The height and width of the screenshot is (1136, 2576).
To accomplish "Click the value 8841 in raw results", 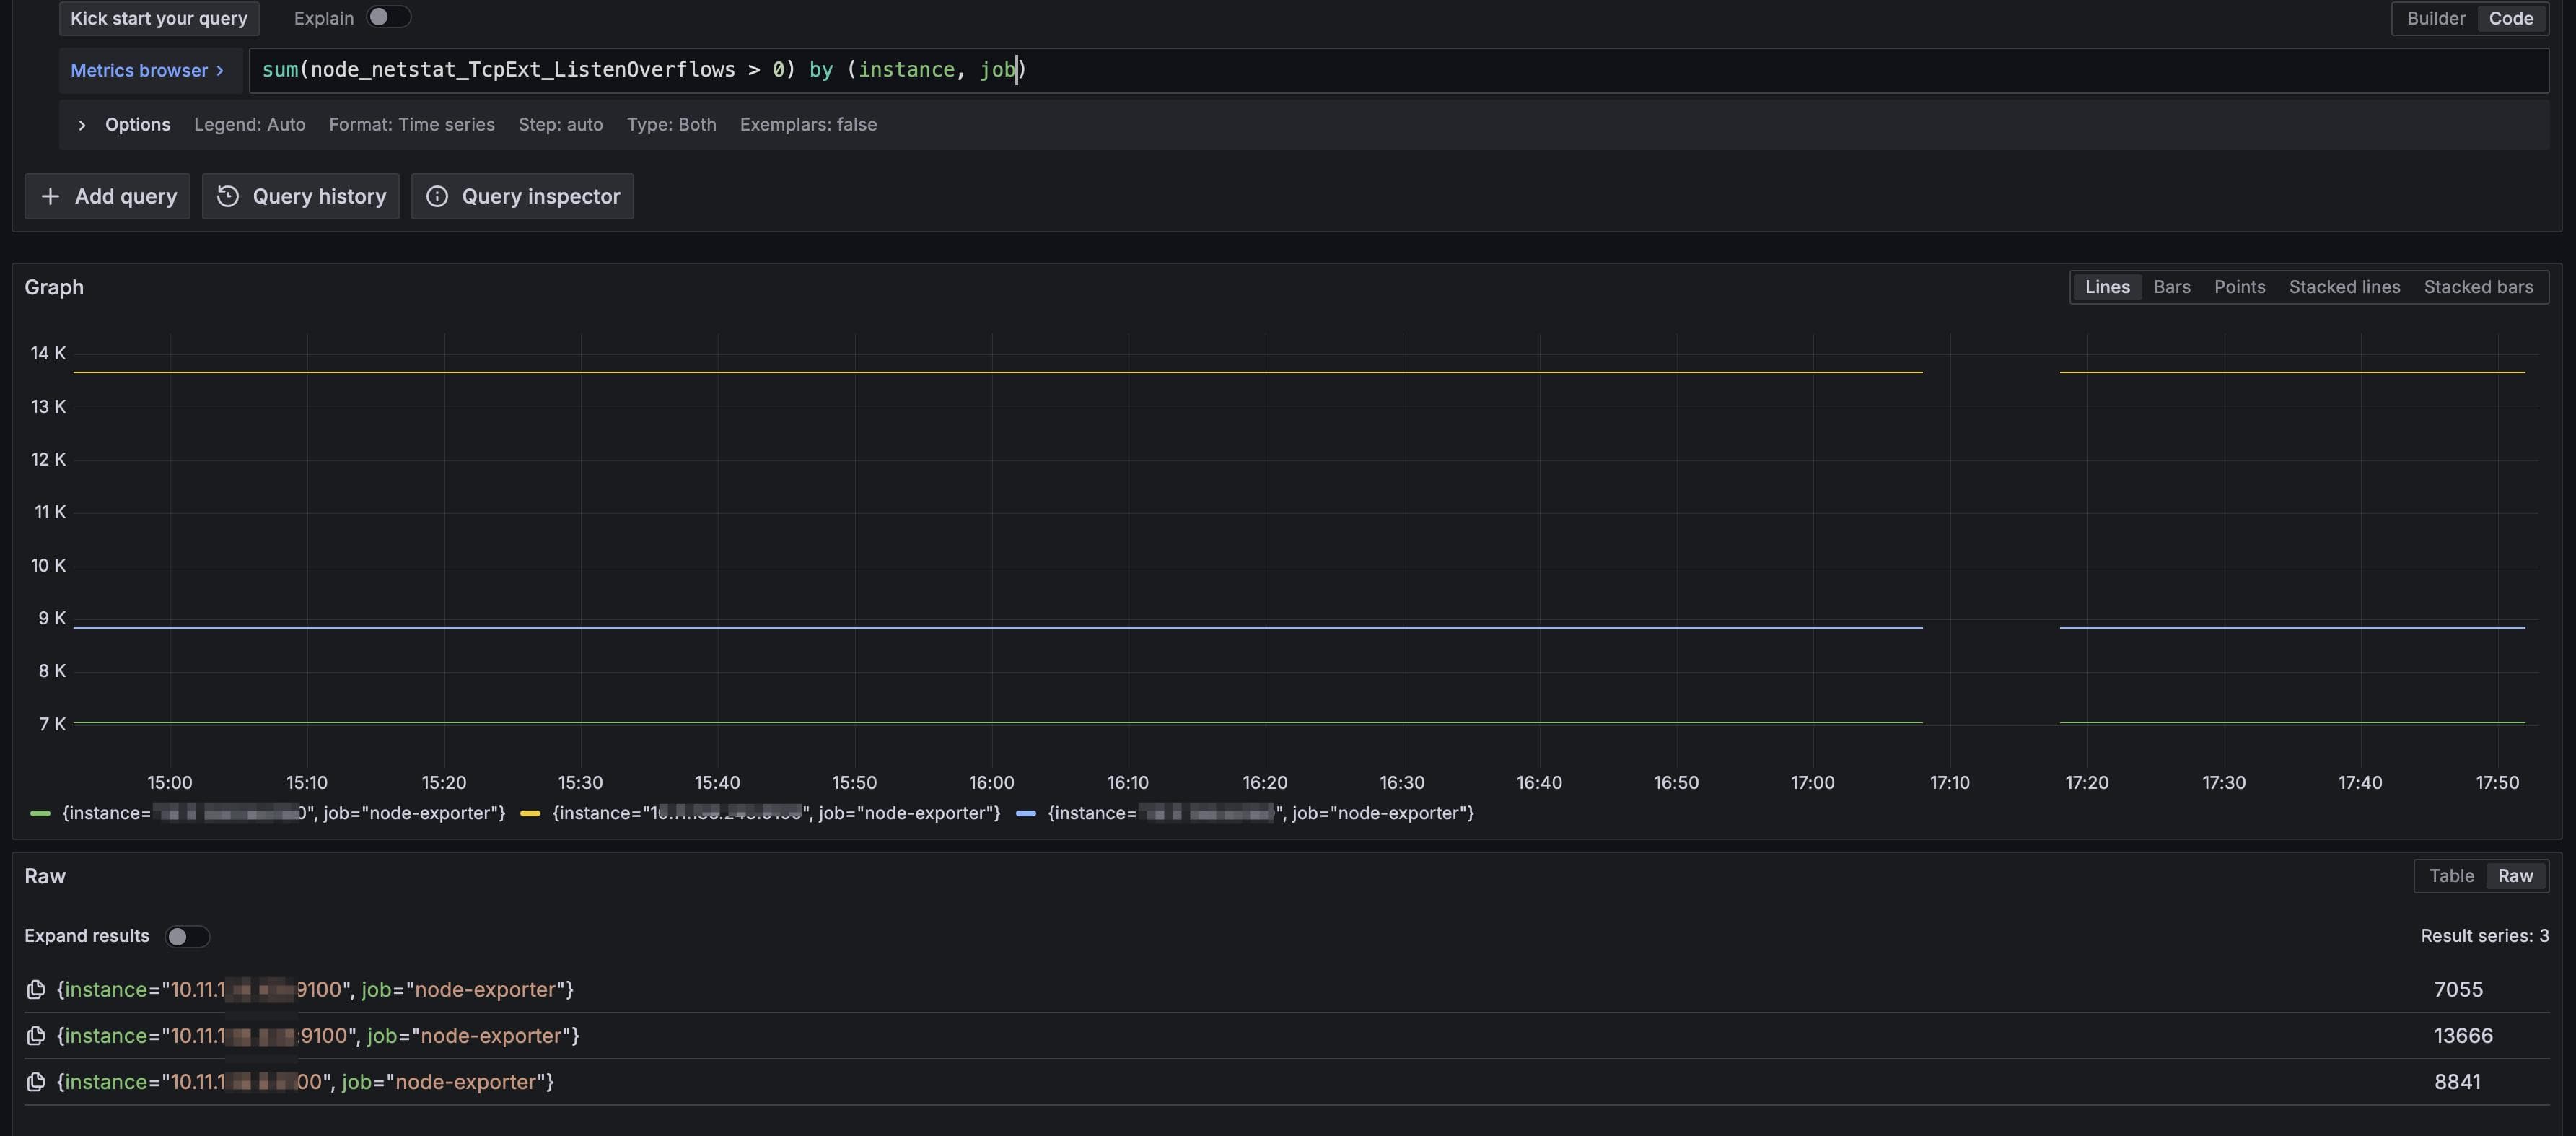I will tap(2457, 1082).
